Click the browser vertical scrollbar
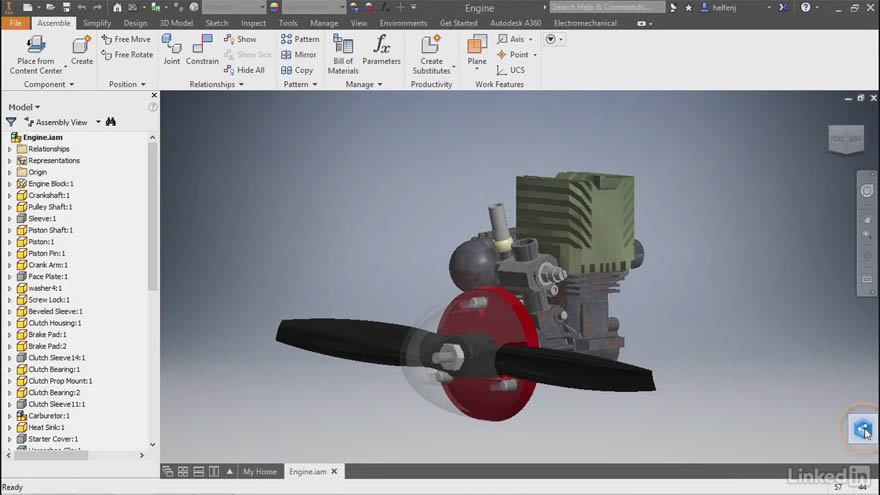 coord(152,216)
